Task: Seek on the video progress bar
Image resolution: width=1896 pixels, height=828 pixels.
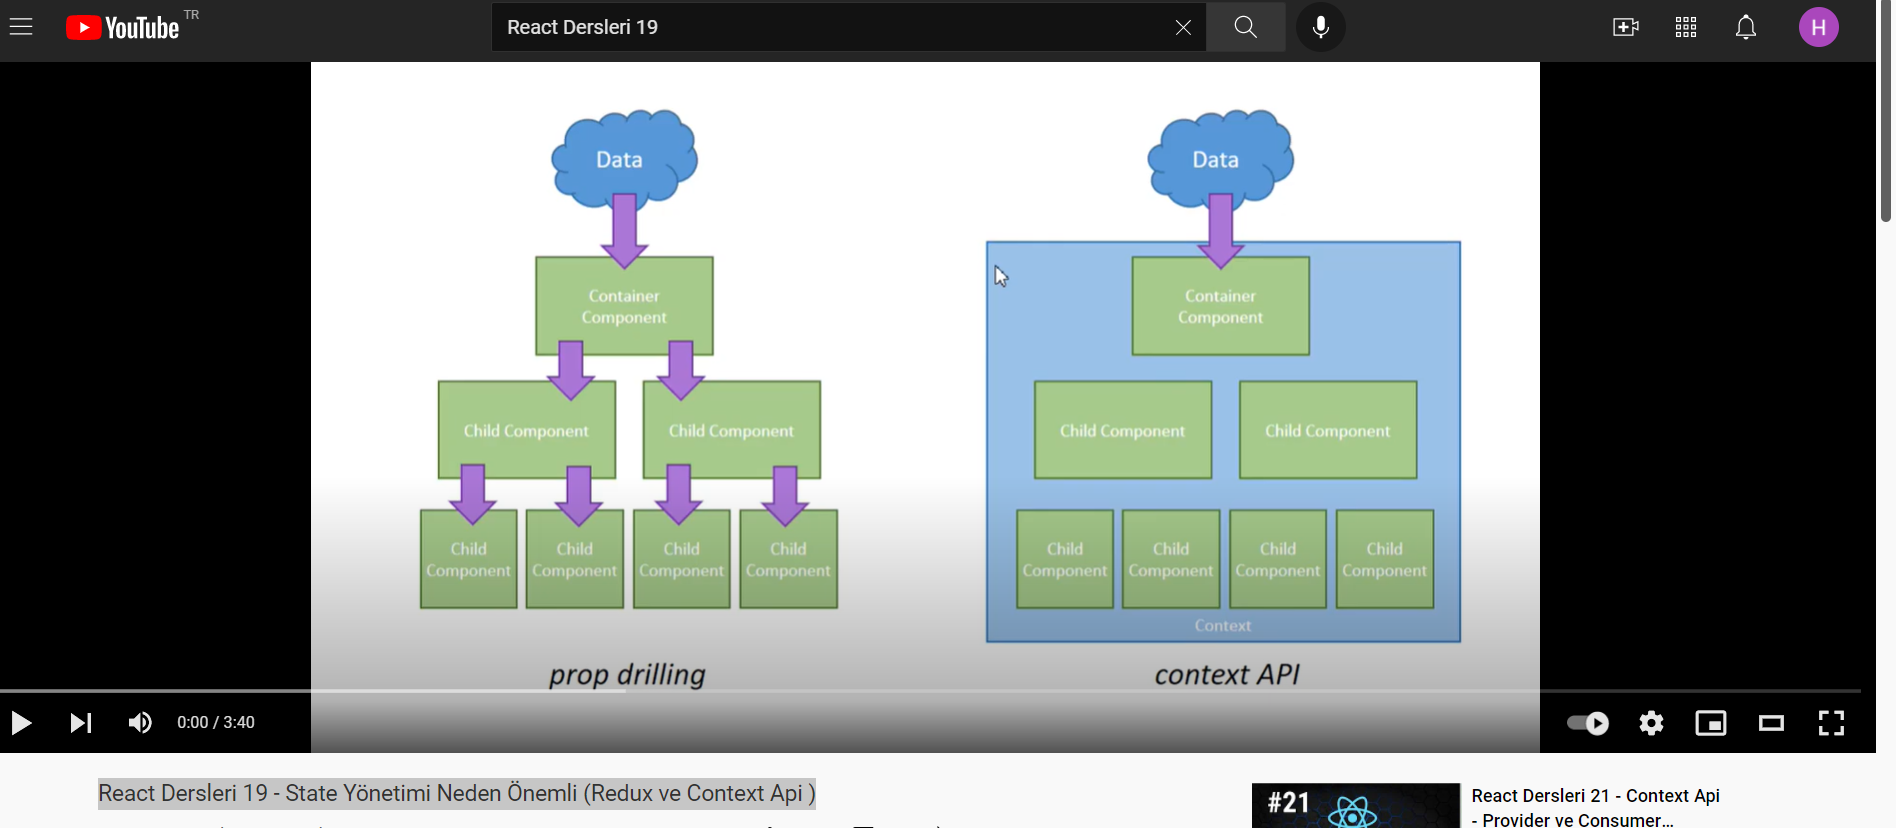Action: 930,691
